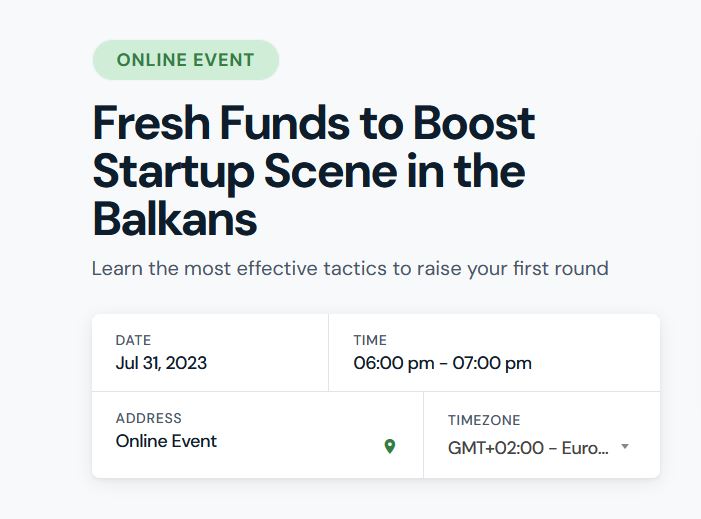Click the DATE field label

pyautogui.click(x=133, y=340)
